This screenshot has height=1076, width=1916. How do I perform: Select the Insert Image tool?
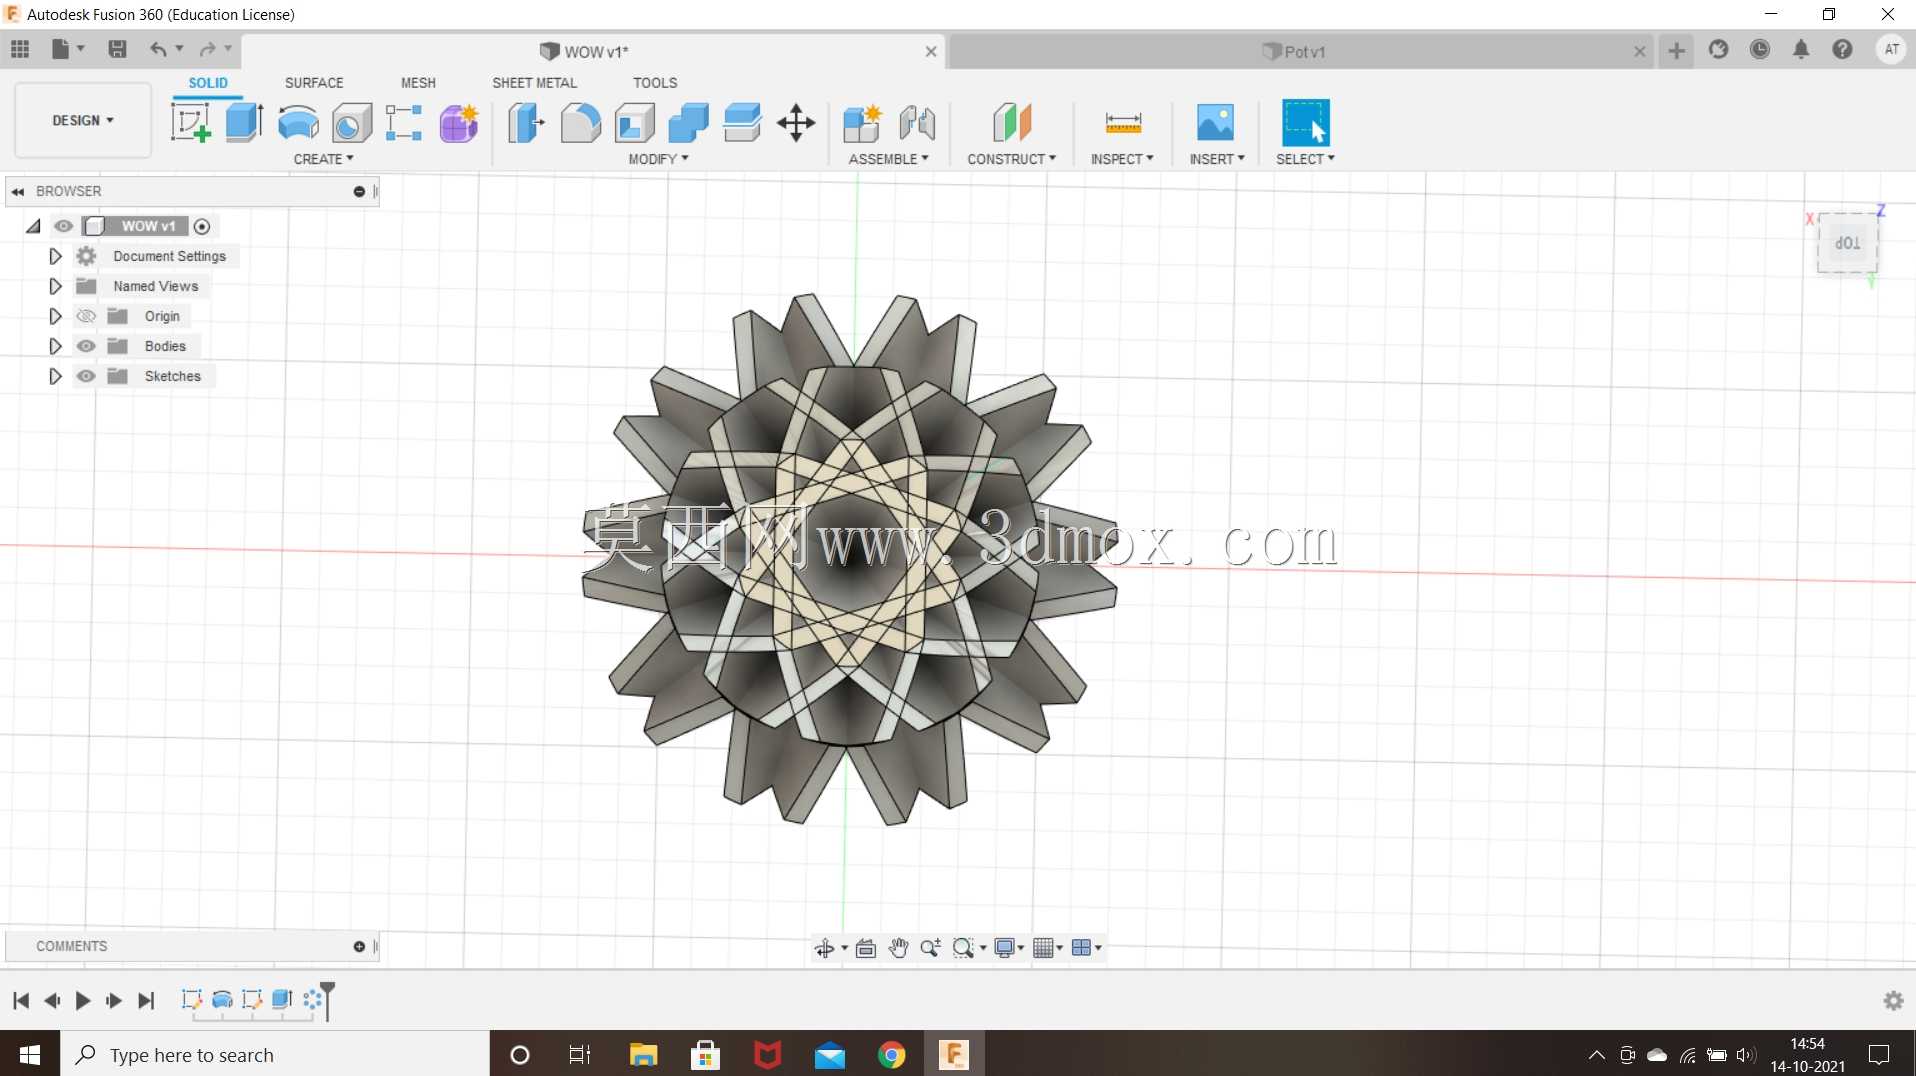tap(1216, 123)
